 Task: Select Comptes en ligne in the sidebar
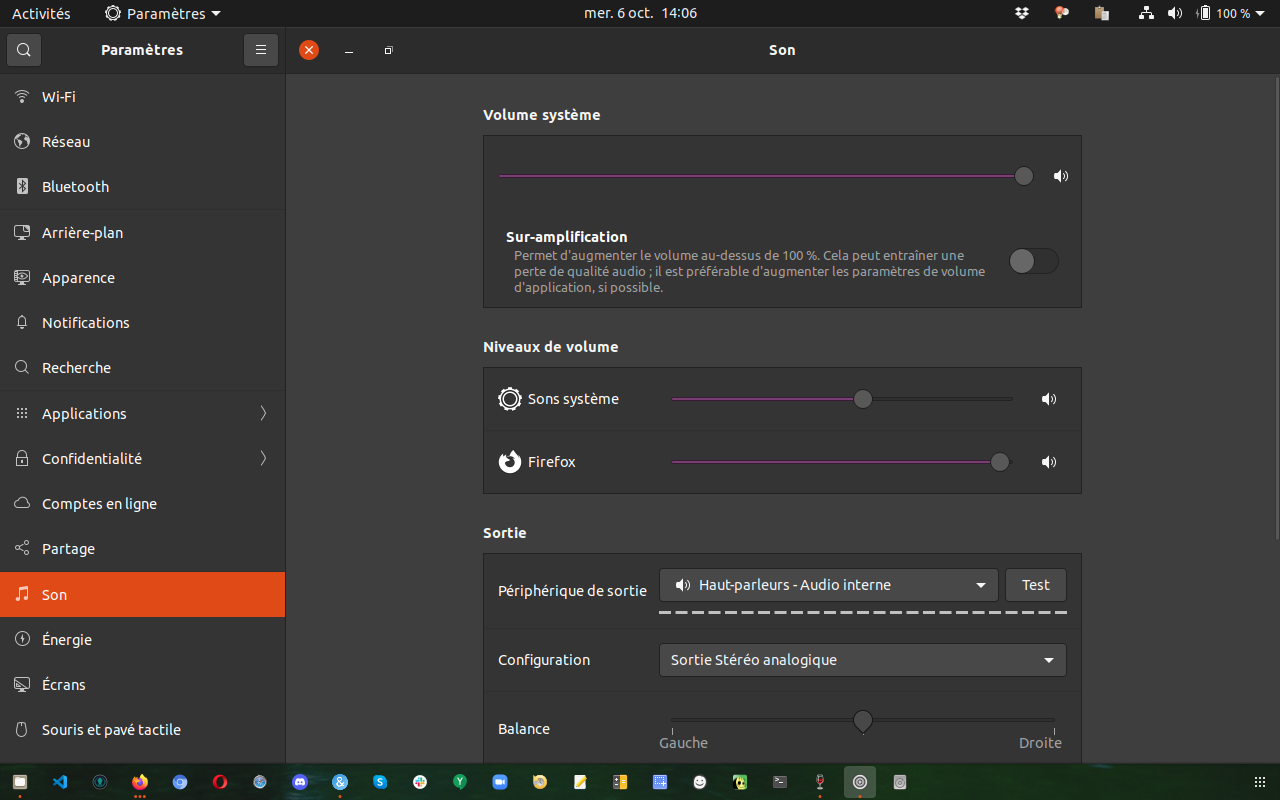click(x=142, y=504)
